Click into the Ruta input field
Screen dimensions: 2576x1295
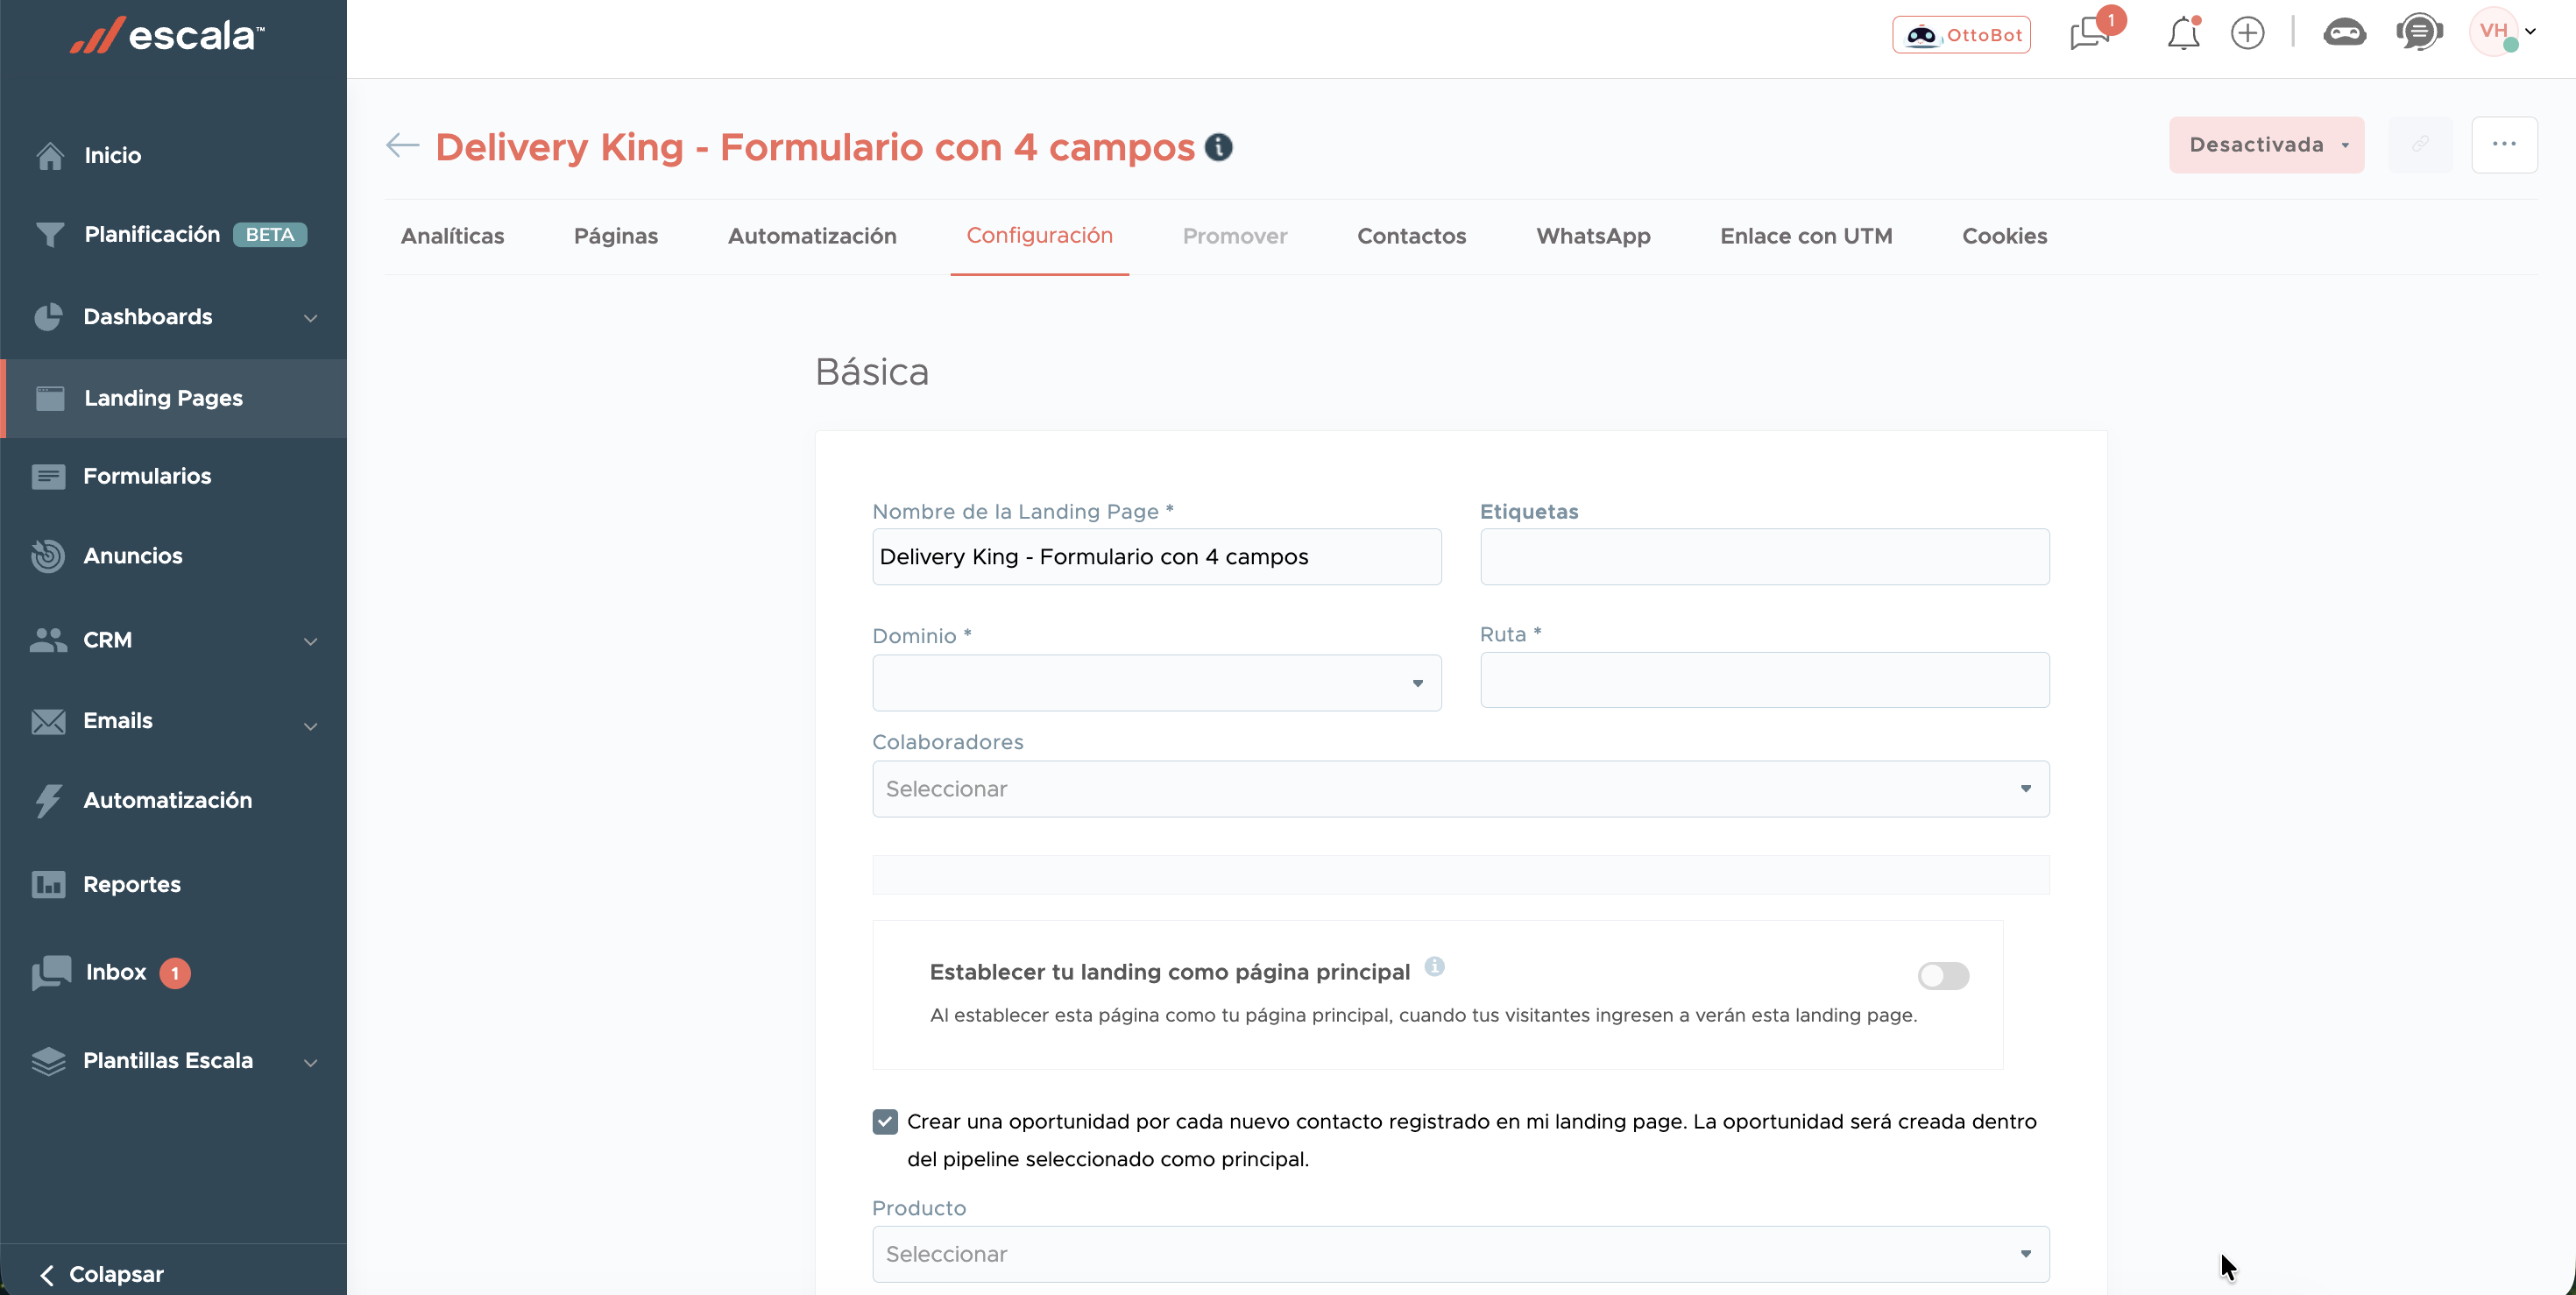click(x=1764, y=681)
